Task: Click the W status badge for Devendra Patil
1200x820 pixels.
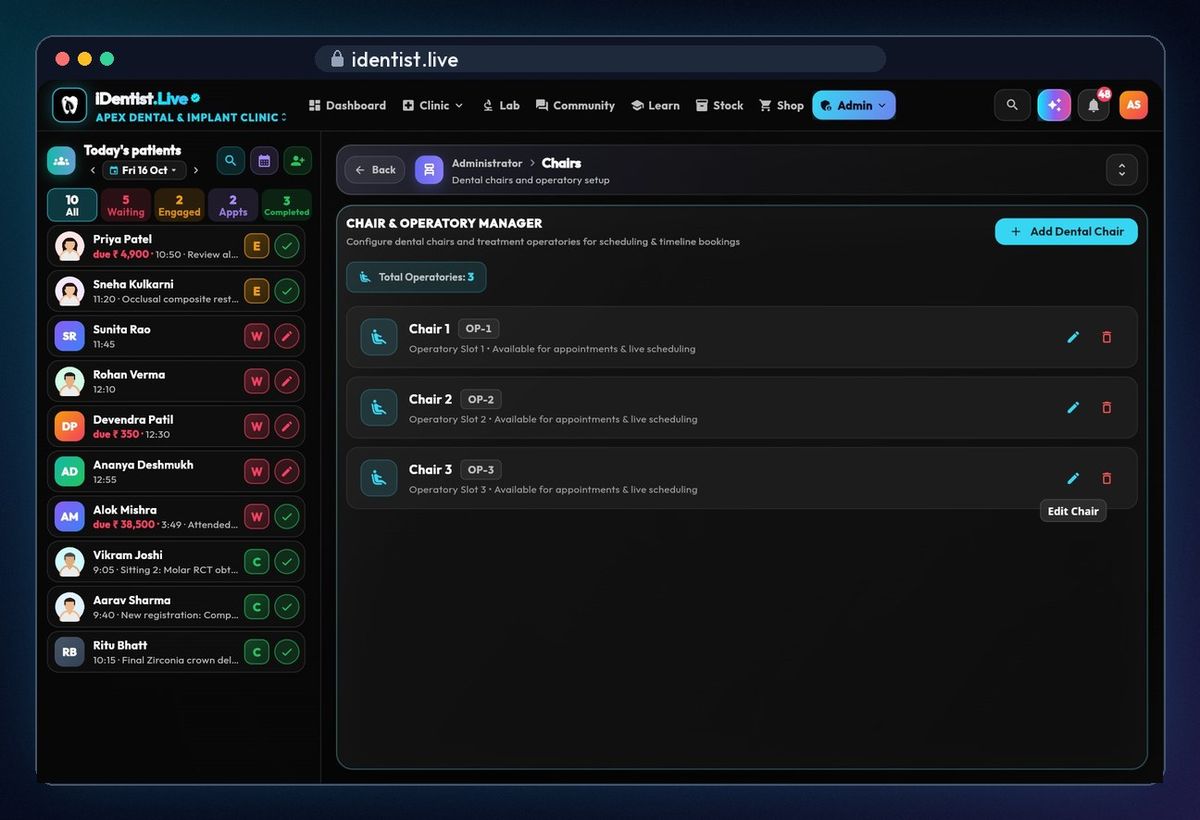Action: 256,427
